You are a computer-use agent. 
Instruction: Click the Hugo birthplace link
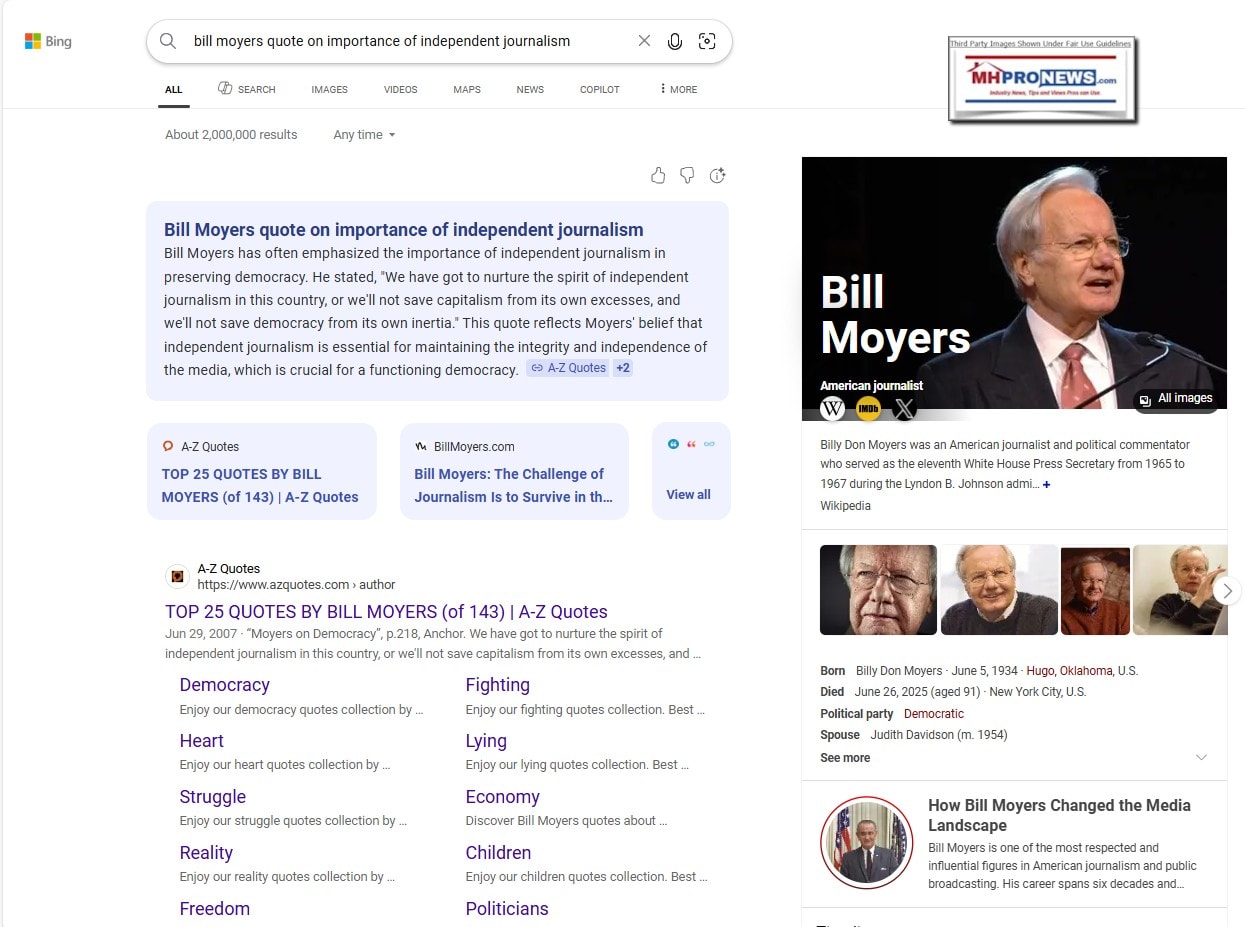click(x=1040, y=671)
